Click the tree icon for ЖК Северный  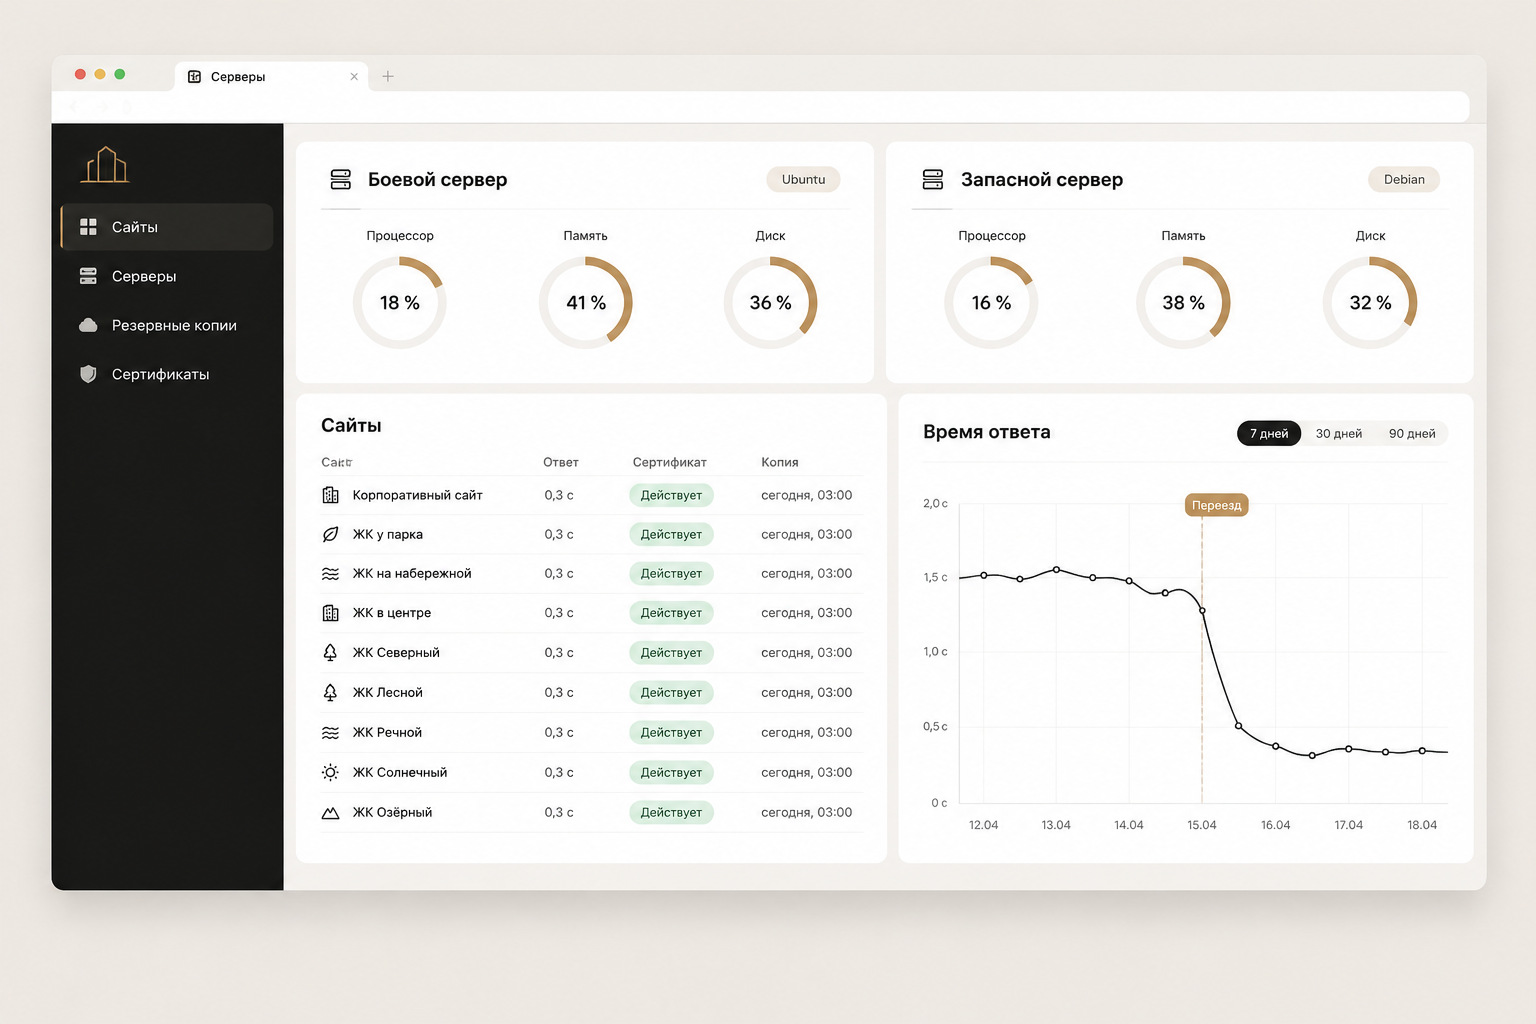click(x=330, y=653)
